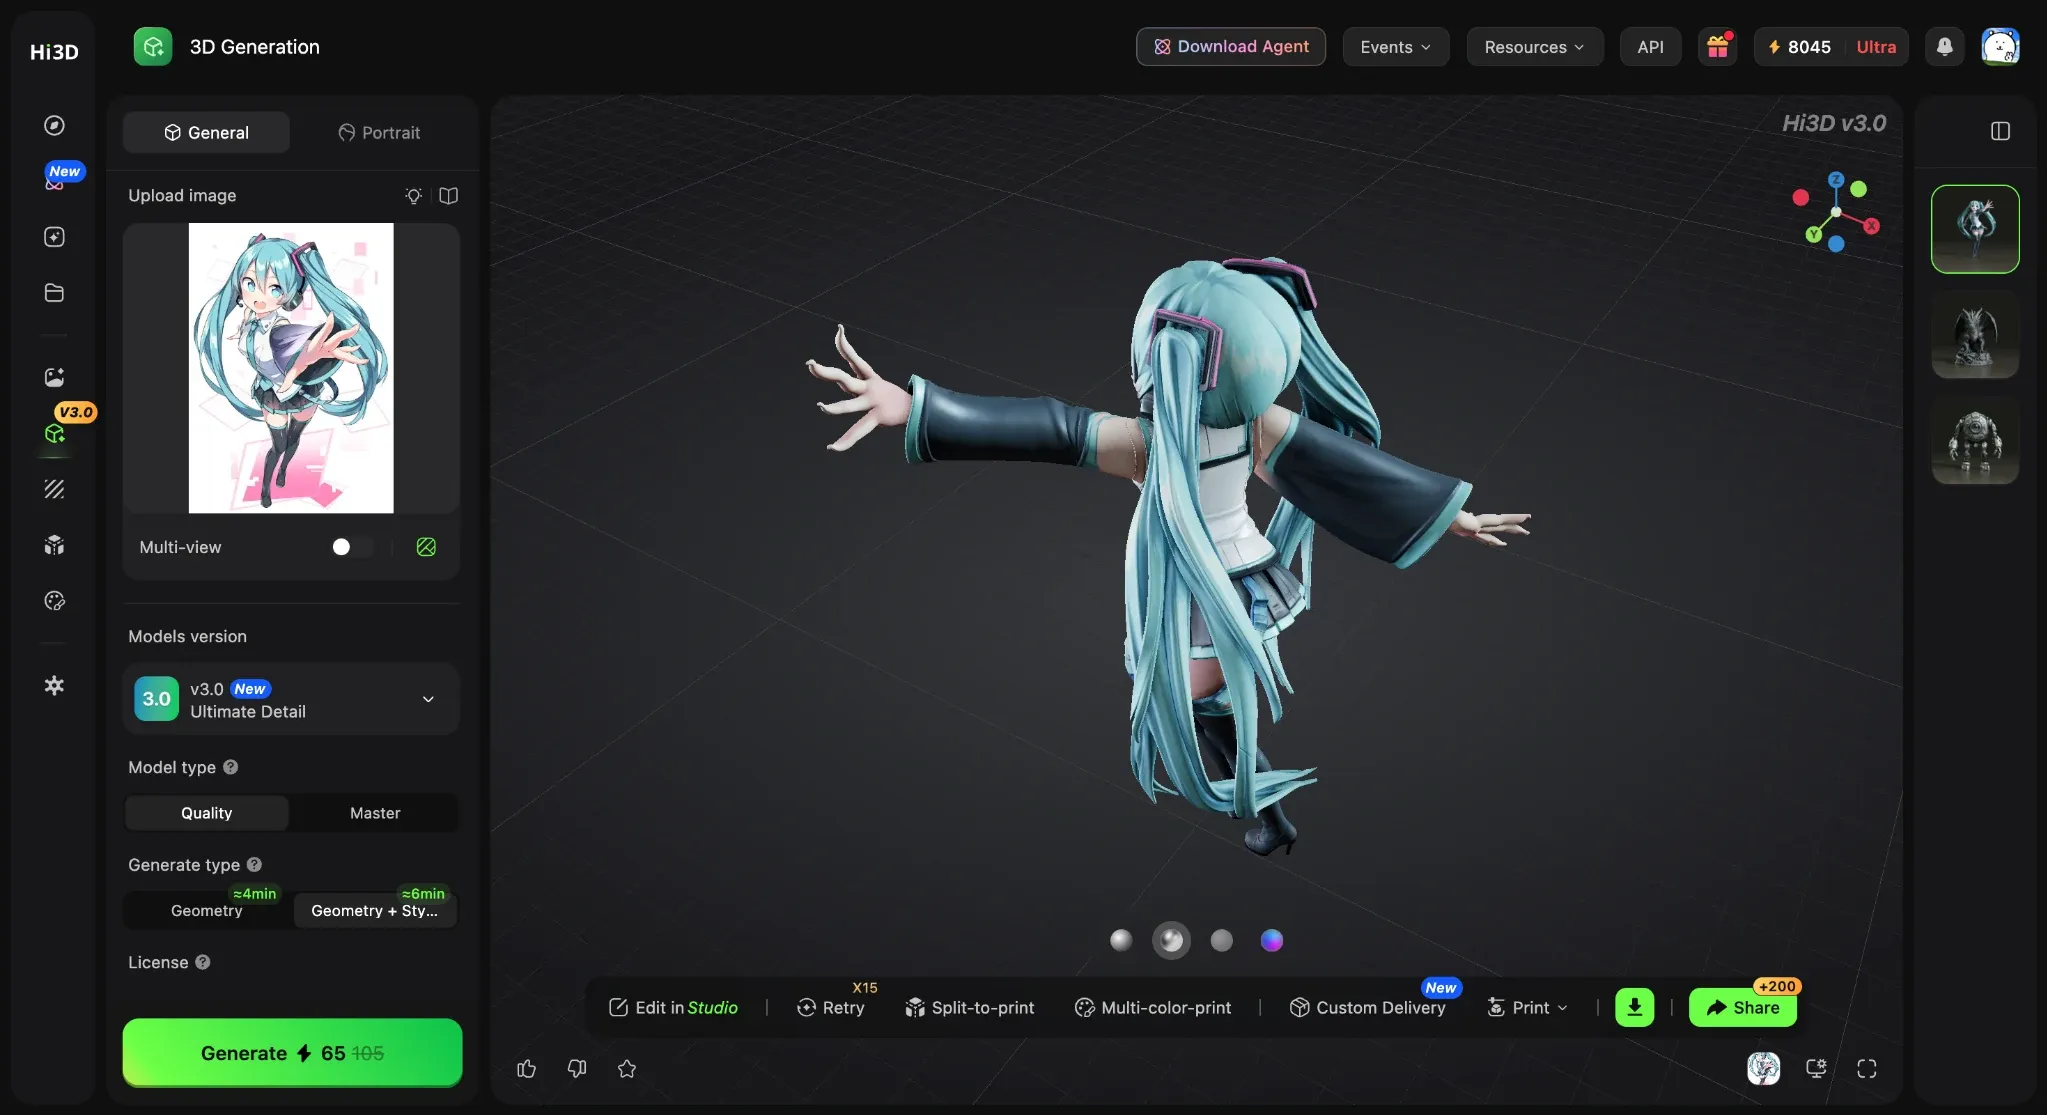Open the diagonal stripes texture tool

54,489
